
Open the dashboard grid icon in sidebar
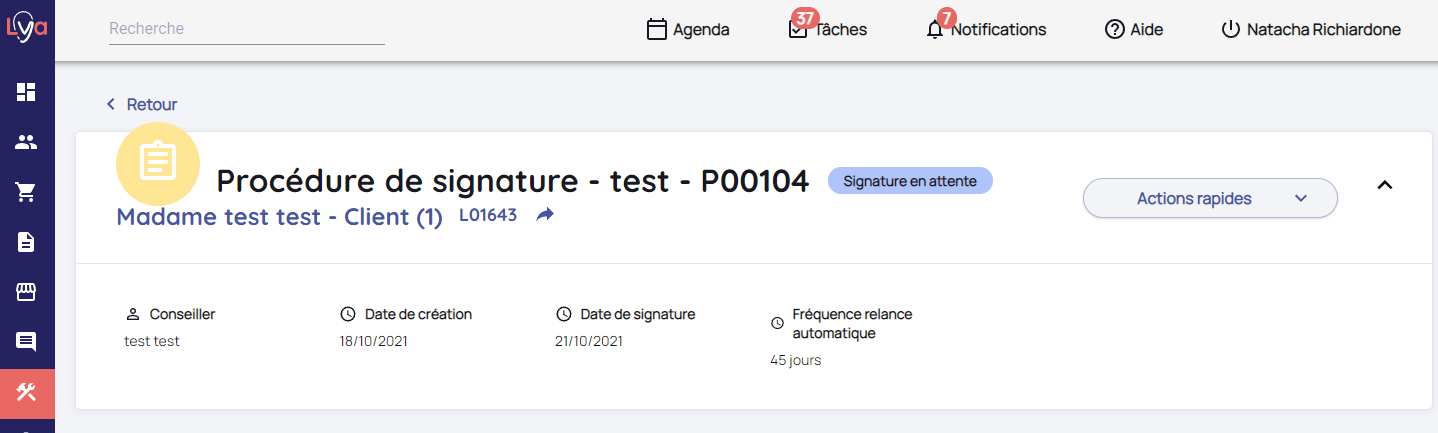(x=26, y=92)
